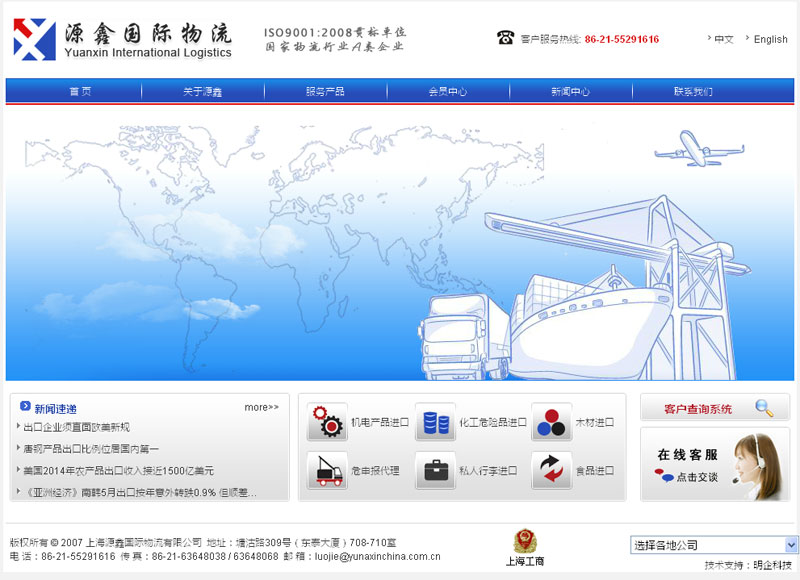Select the gears icon for 机电产品进口

pyautogui.click(x=328, y=421)
